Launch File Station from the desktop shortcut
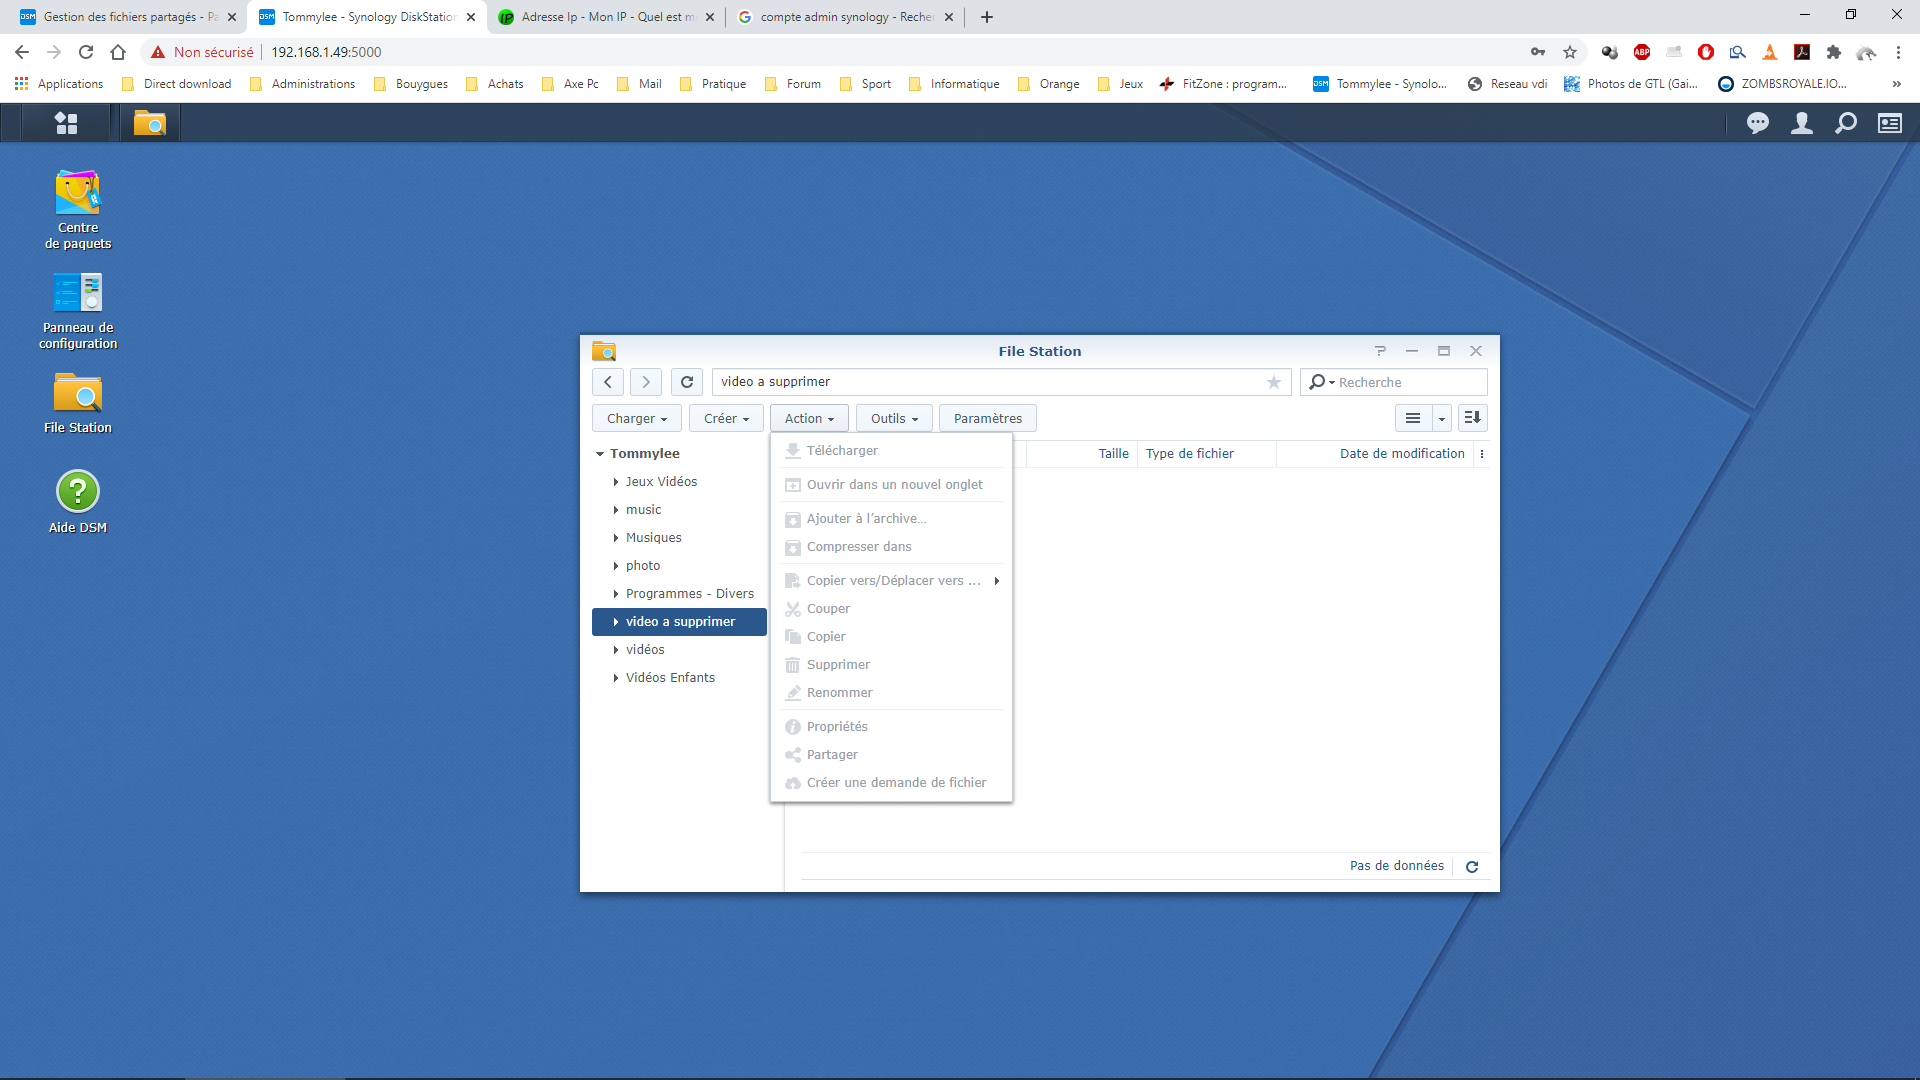Screen dimensions: 1920x1080 click(x=78, y=403)
